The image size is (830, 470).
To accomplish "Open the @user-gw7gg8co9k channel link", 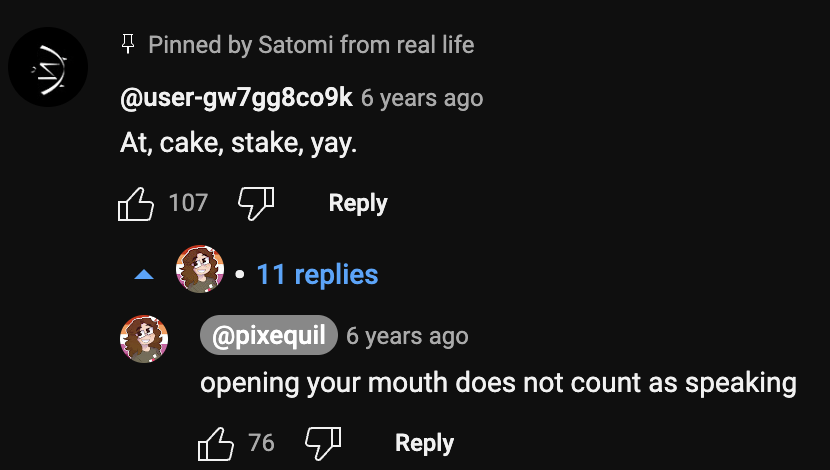I will click(x=236, y=98).
